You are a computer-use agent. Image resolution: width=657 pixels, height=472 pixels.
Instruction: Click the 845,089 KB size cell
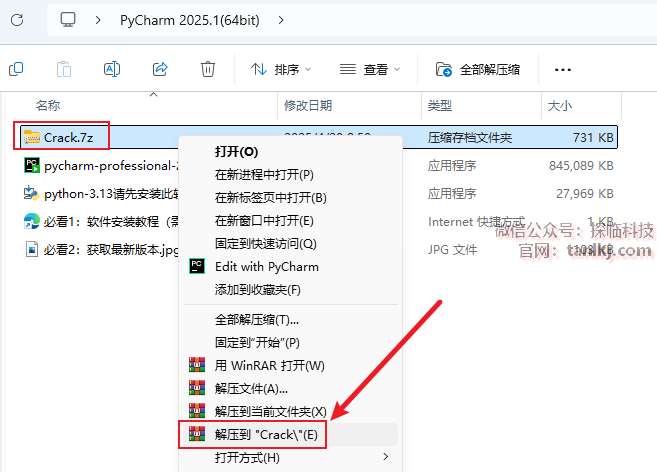click(581, 166)
